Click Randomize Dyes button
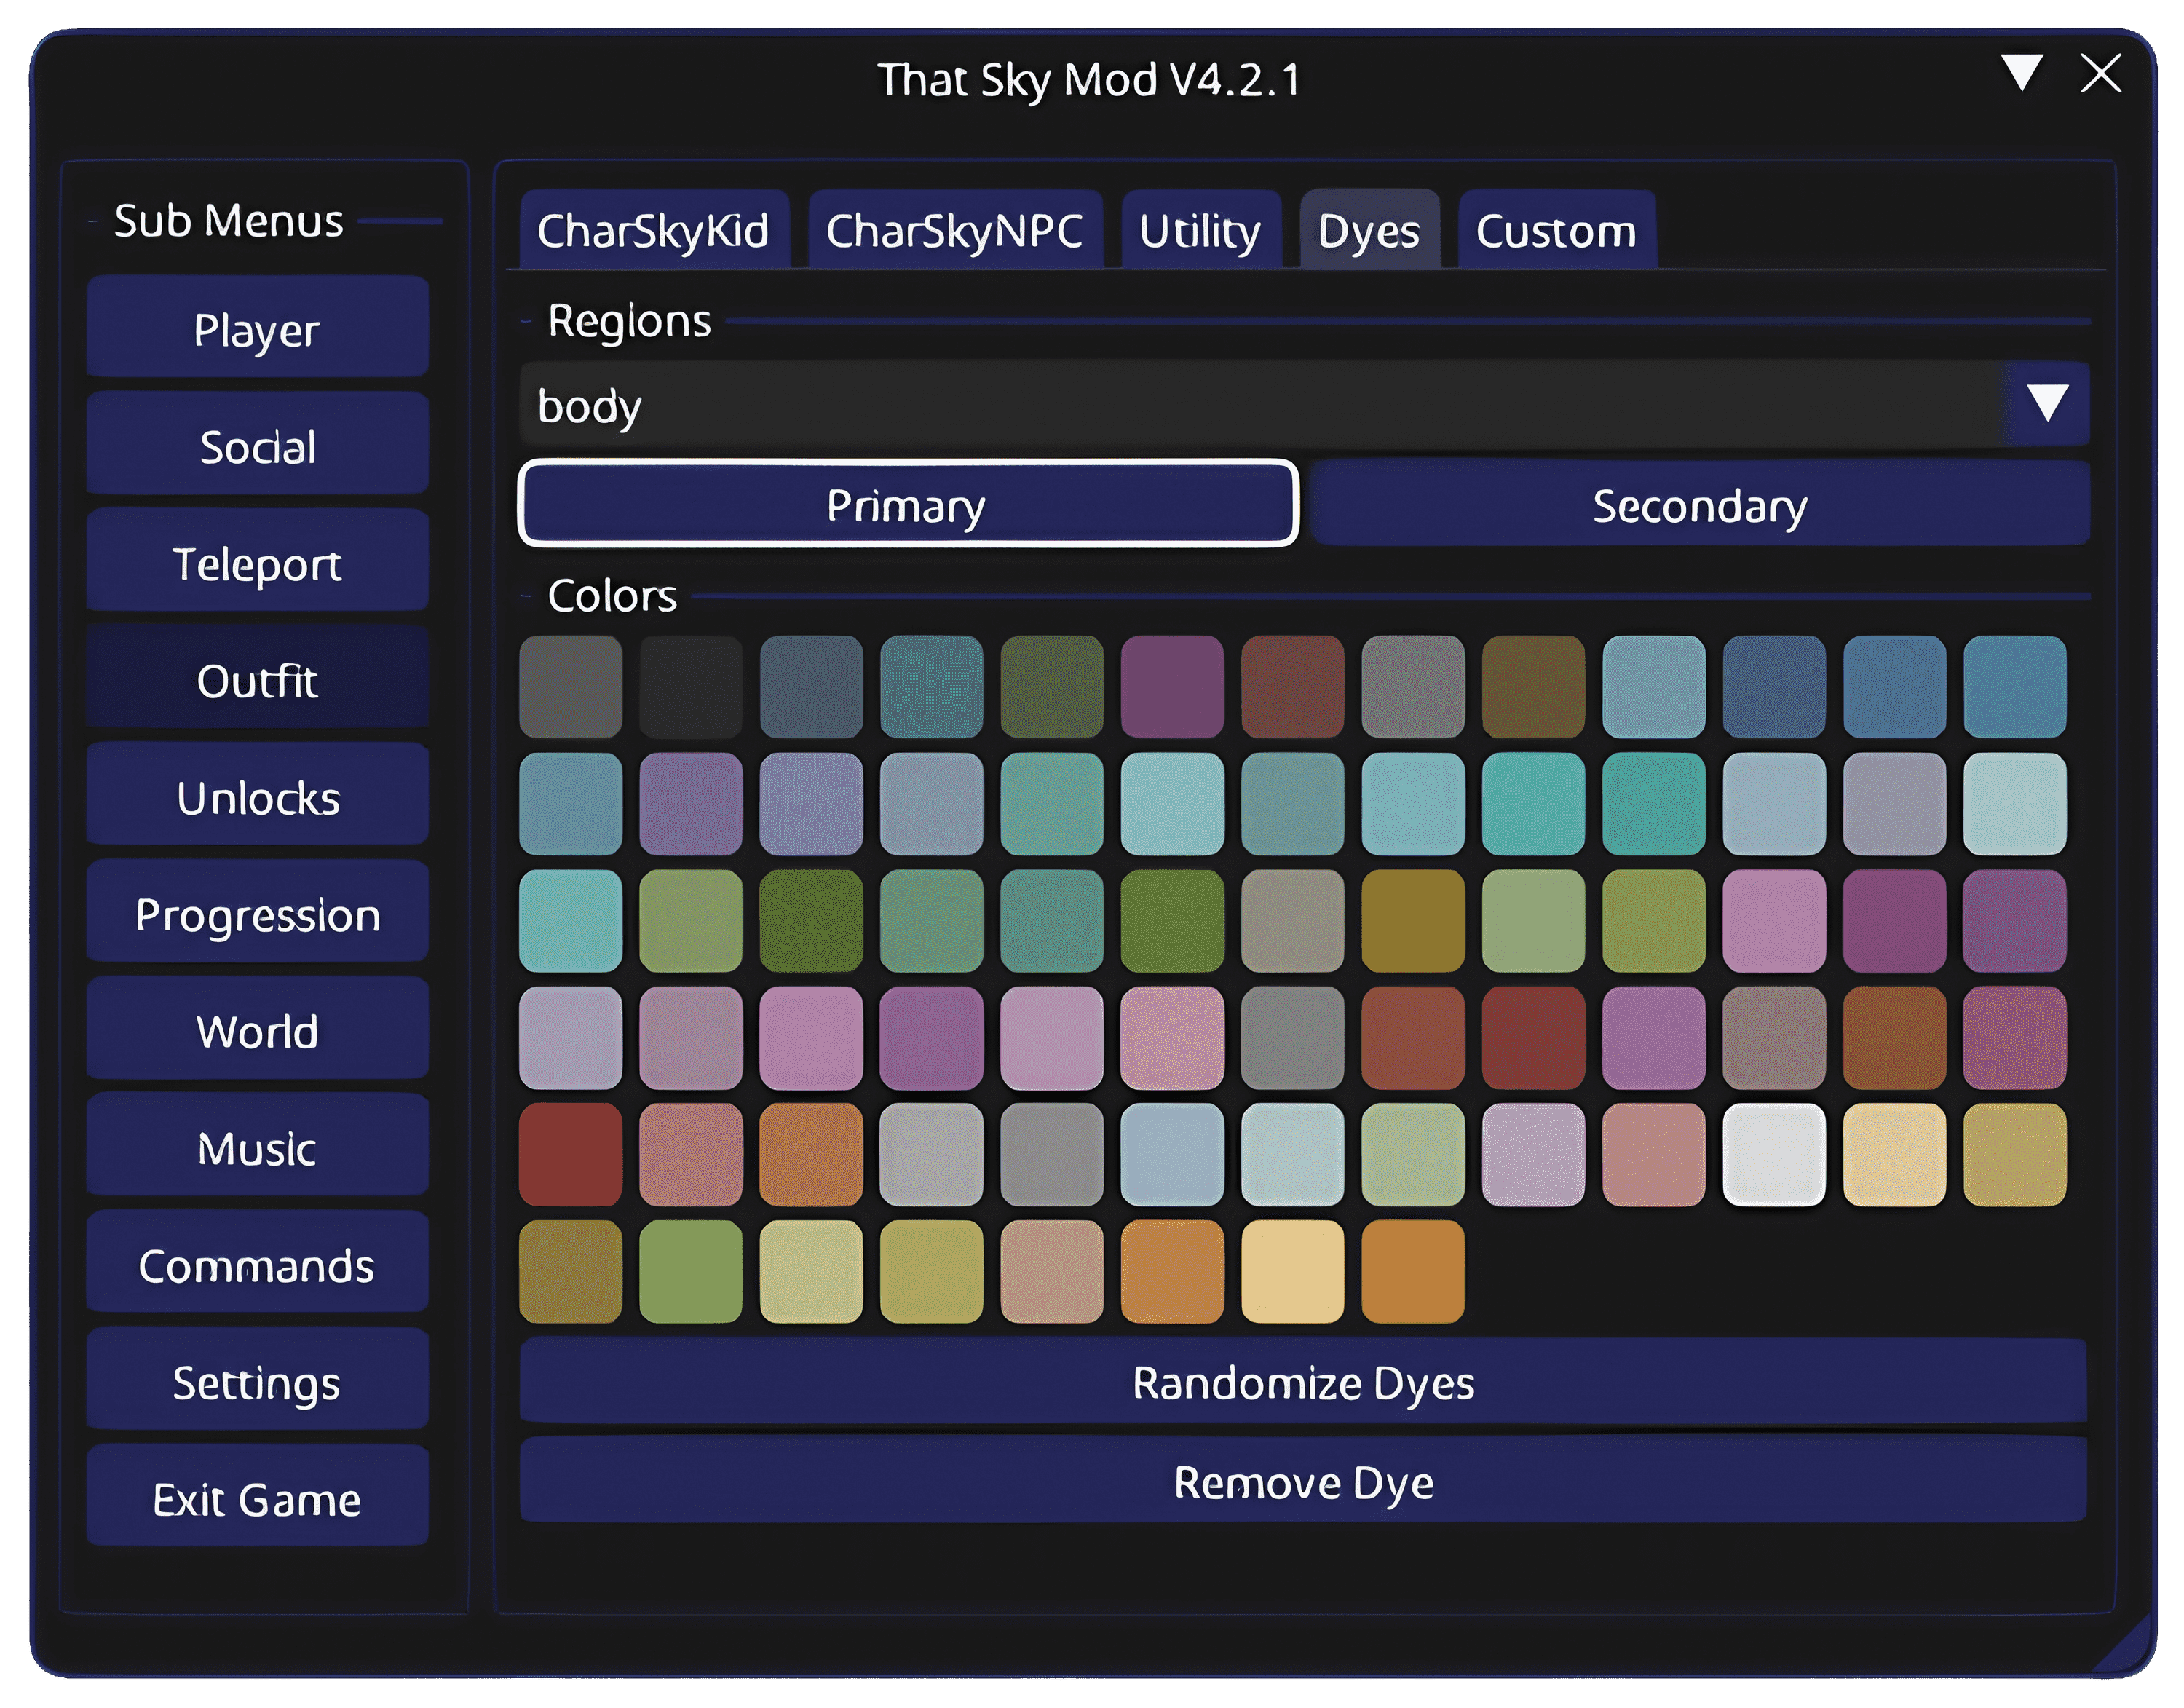 click(x=1302, y=1382)
